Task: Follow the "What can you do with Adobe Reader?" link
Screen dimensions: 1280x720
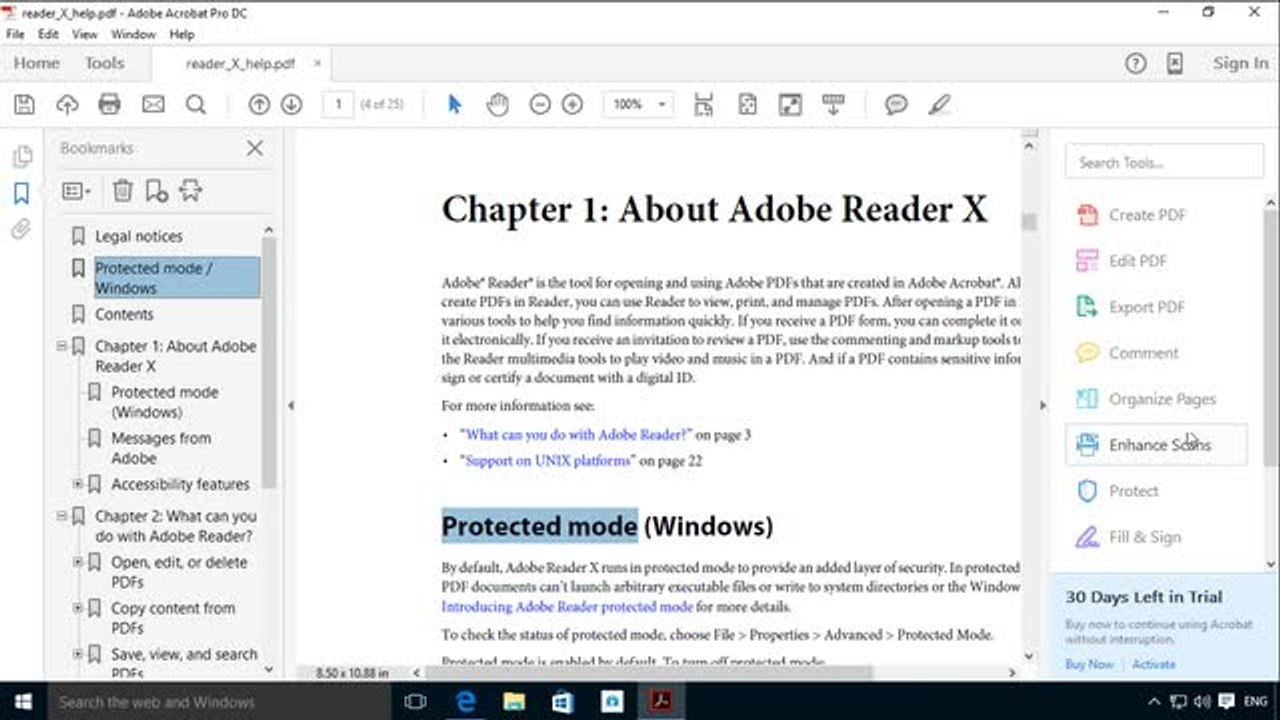Action: tap(576, 435)
